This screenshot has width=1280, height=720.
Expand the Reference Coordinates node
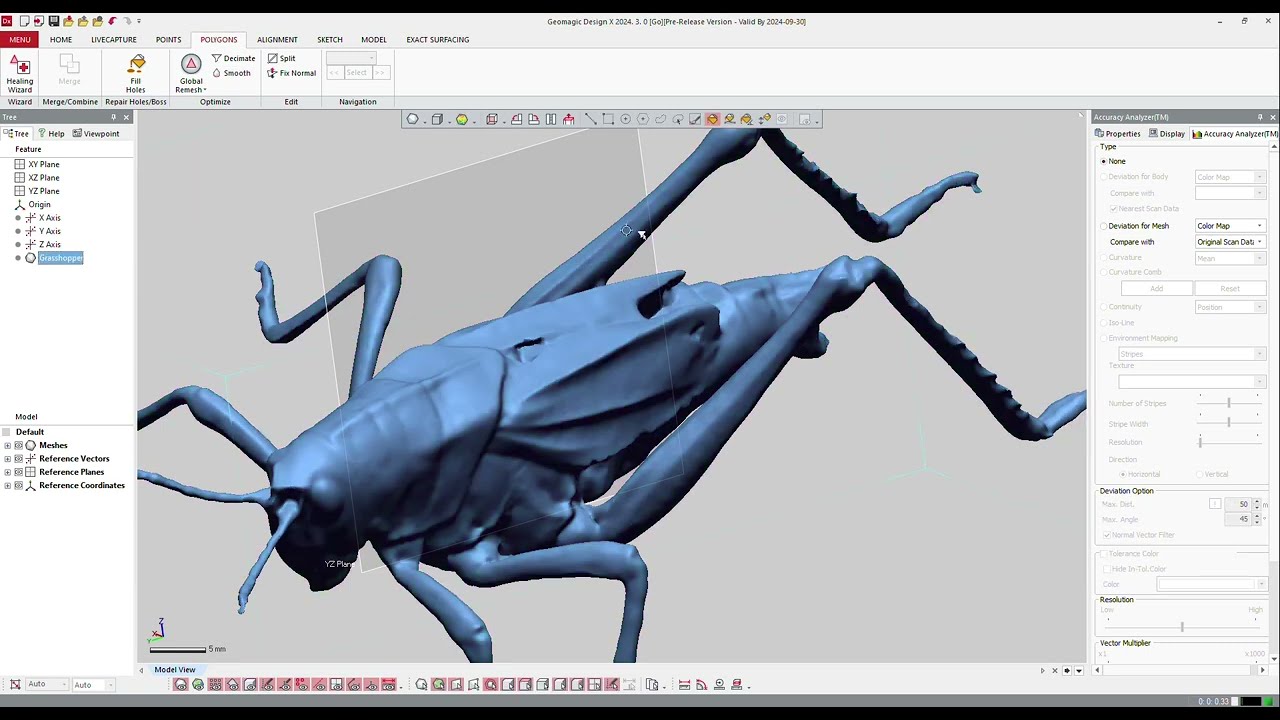[8, 486]
